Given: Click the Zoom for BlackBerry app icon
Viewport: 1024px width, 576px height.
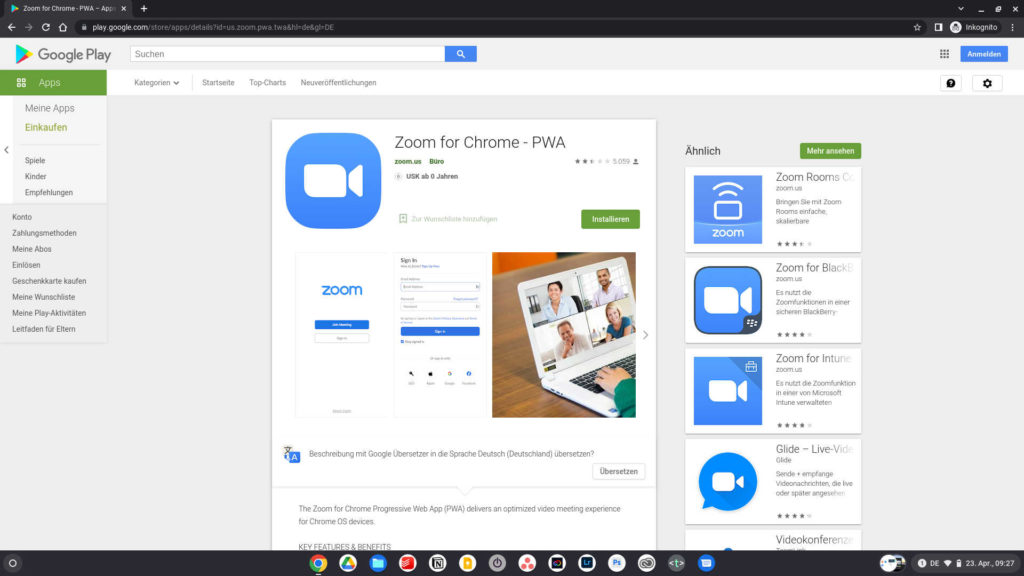Looking at the screenshot, I should (727, 300).
